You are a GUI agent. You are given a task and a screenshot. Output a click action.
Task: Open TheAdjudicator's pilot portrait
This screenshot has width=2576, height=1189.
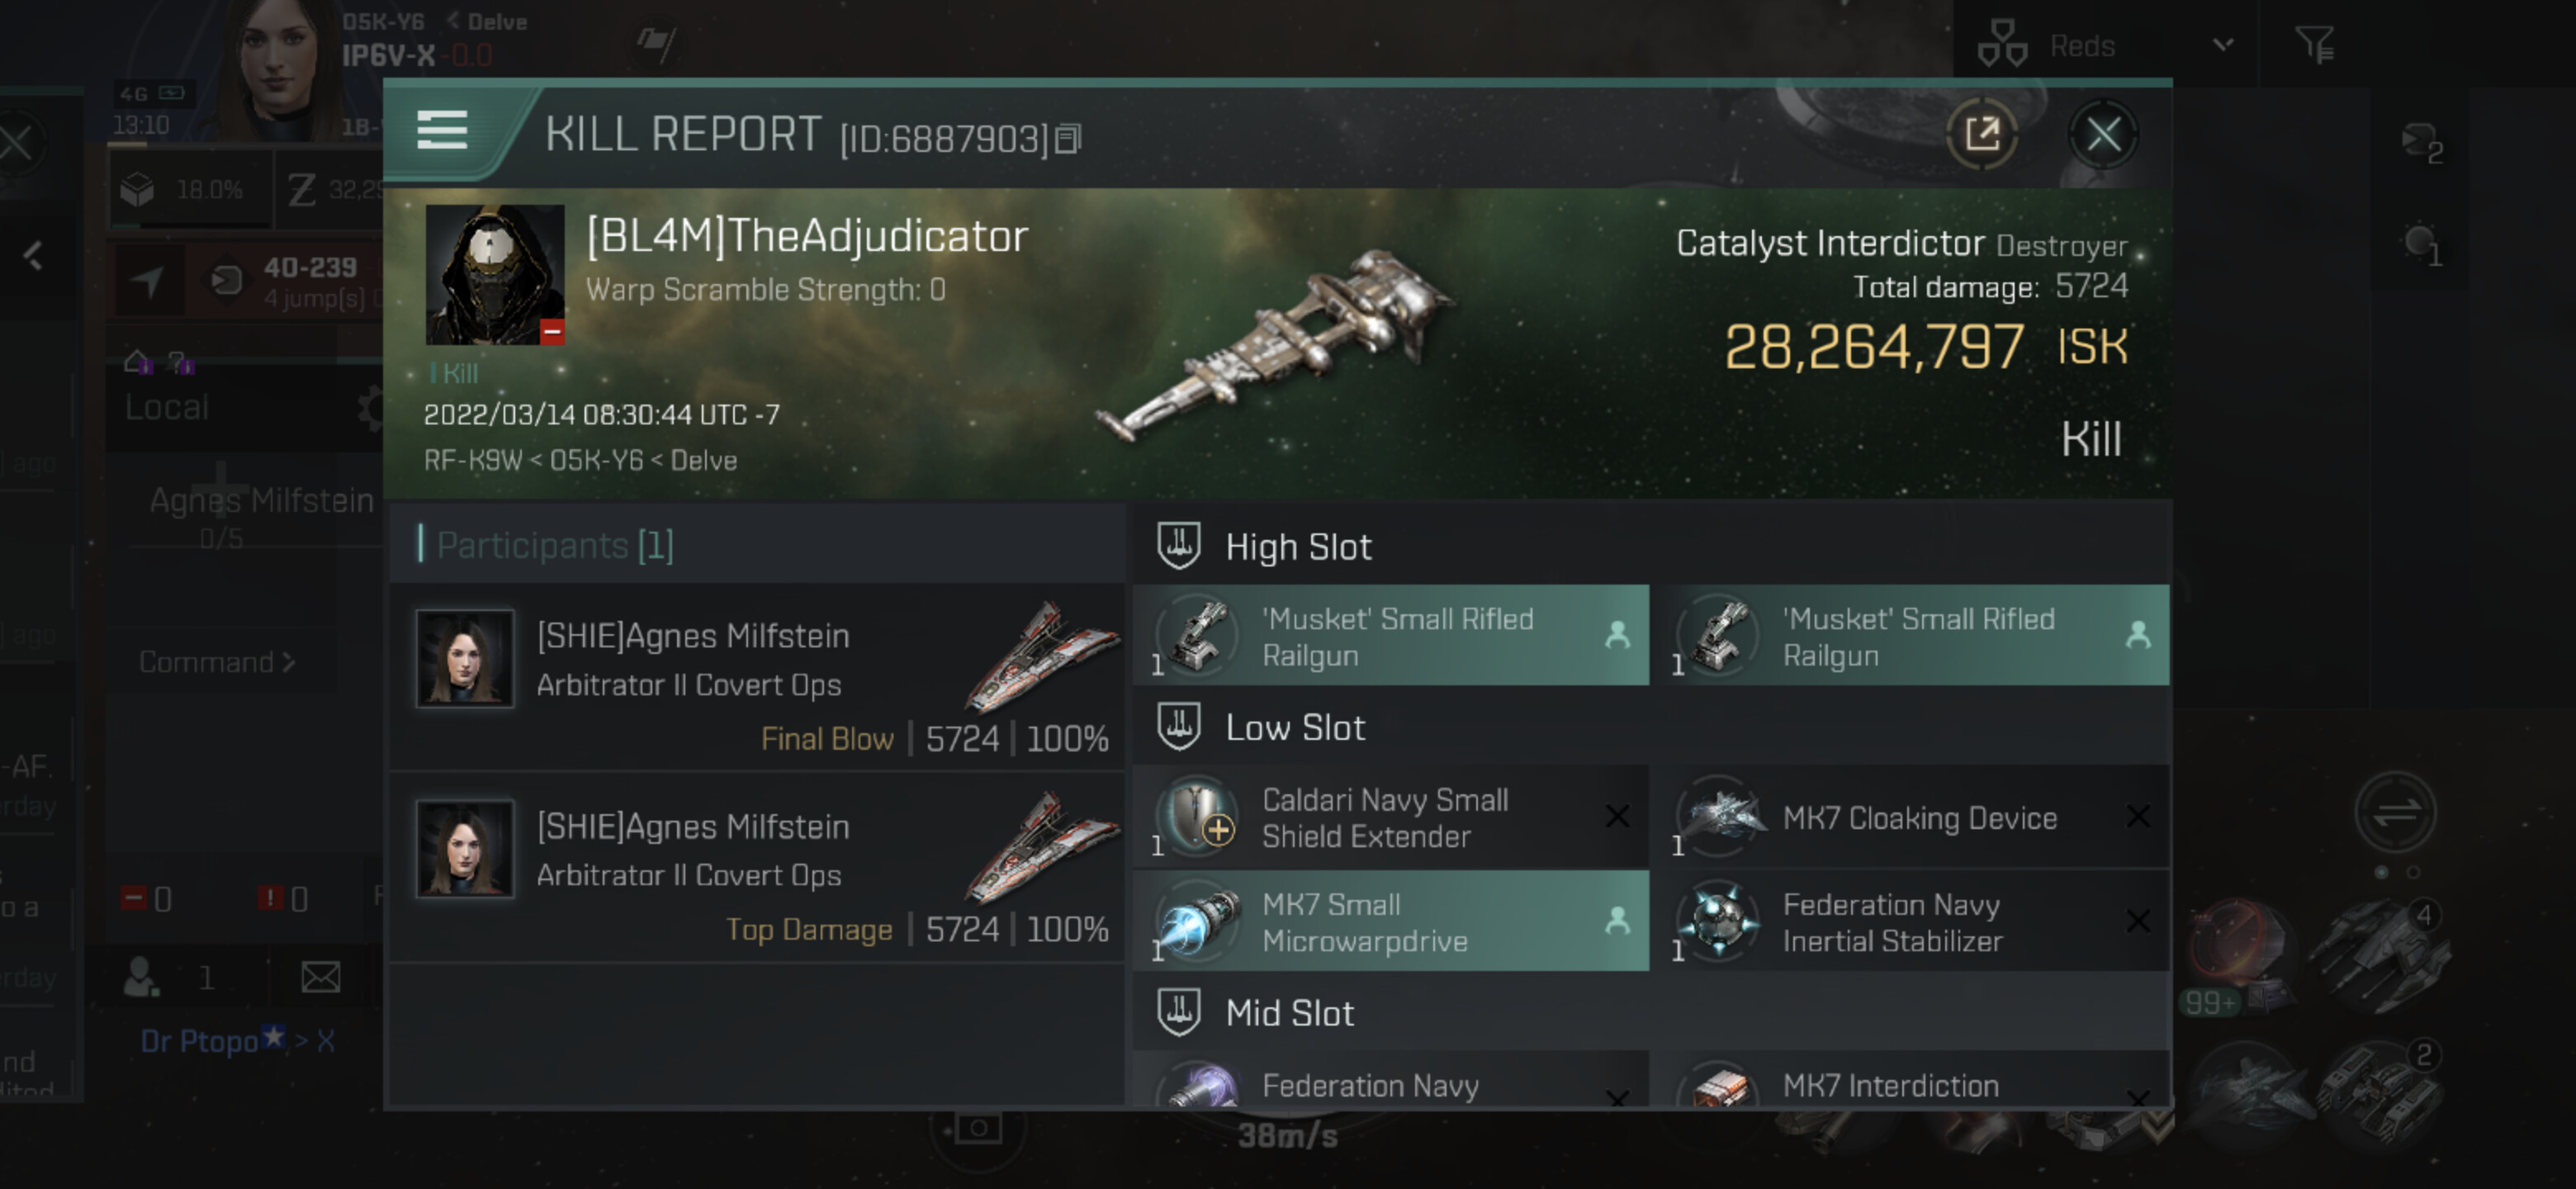tap(494, 274)
